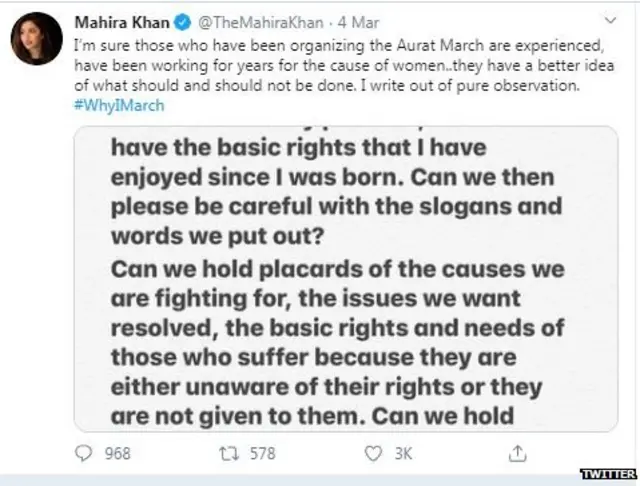Click the share tweet upload icon
This screenshot has height=486, width=640.
tap(517, 454)
